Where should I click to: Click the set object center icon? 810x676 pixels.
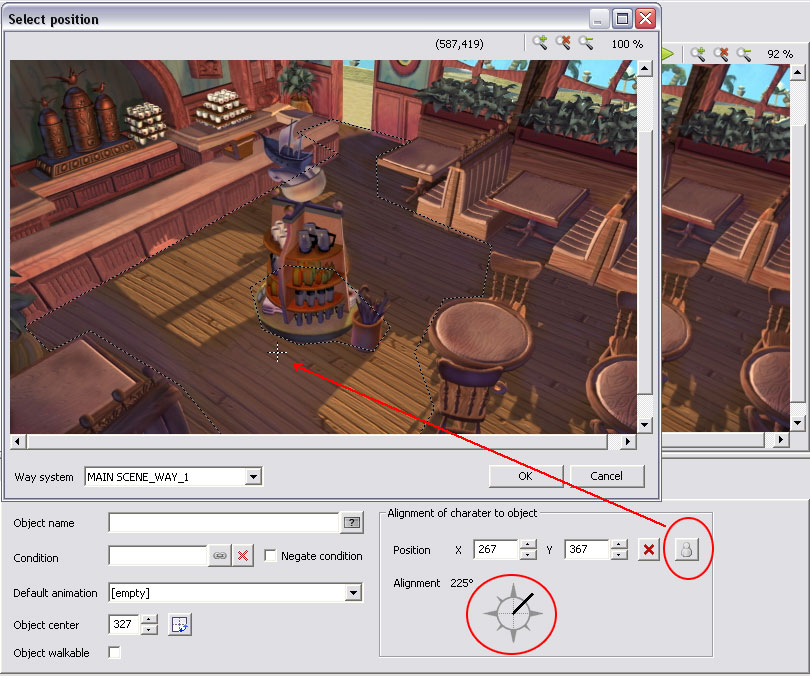(179, 624)
